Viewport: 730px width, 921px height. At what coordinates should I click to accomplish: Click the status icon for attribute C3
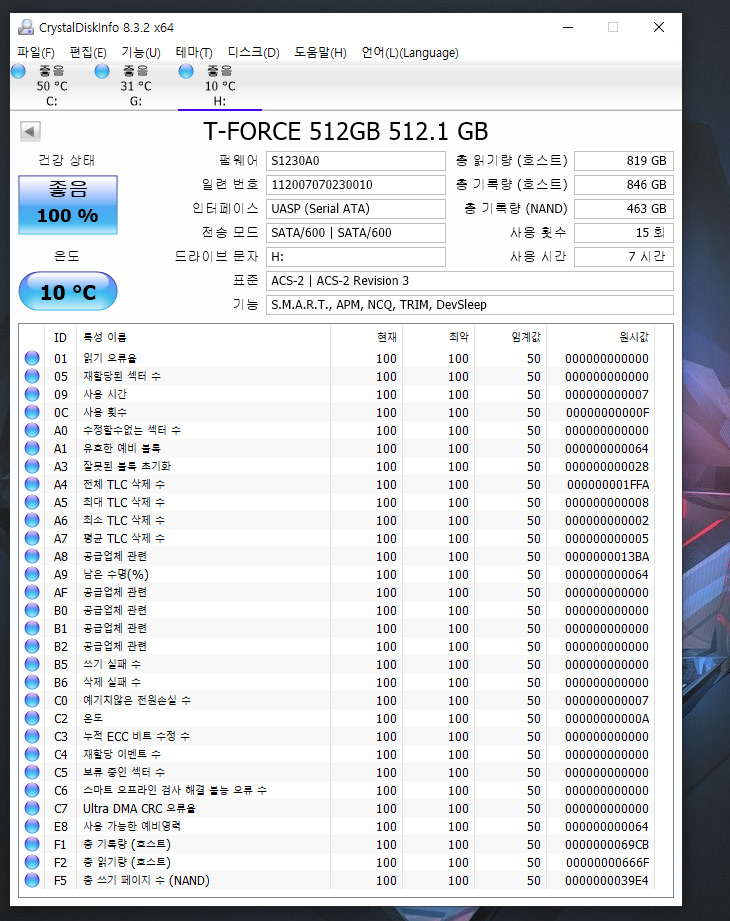(x=32, y=736)
